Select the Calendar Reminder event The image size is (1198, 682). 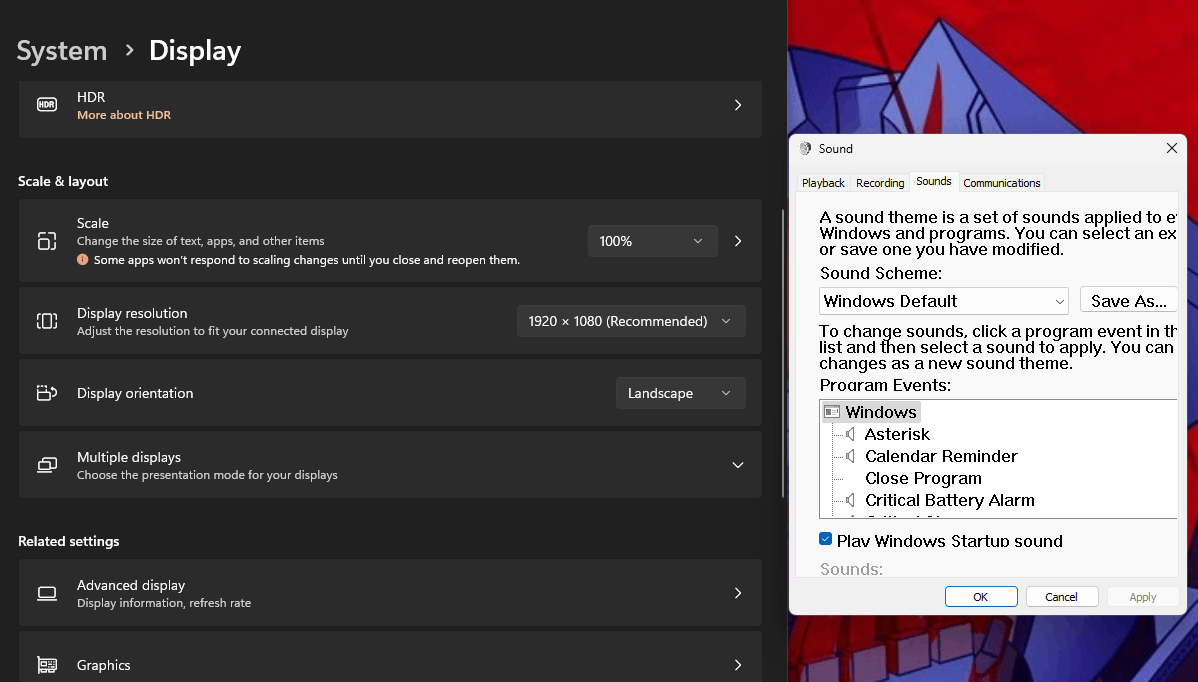[941, 456]
